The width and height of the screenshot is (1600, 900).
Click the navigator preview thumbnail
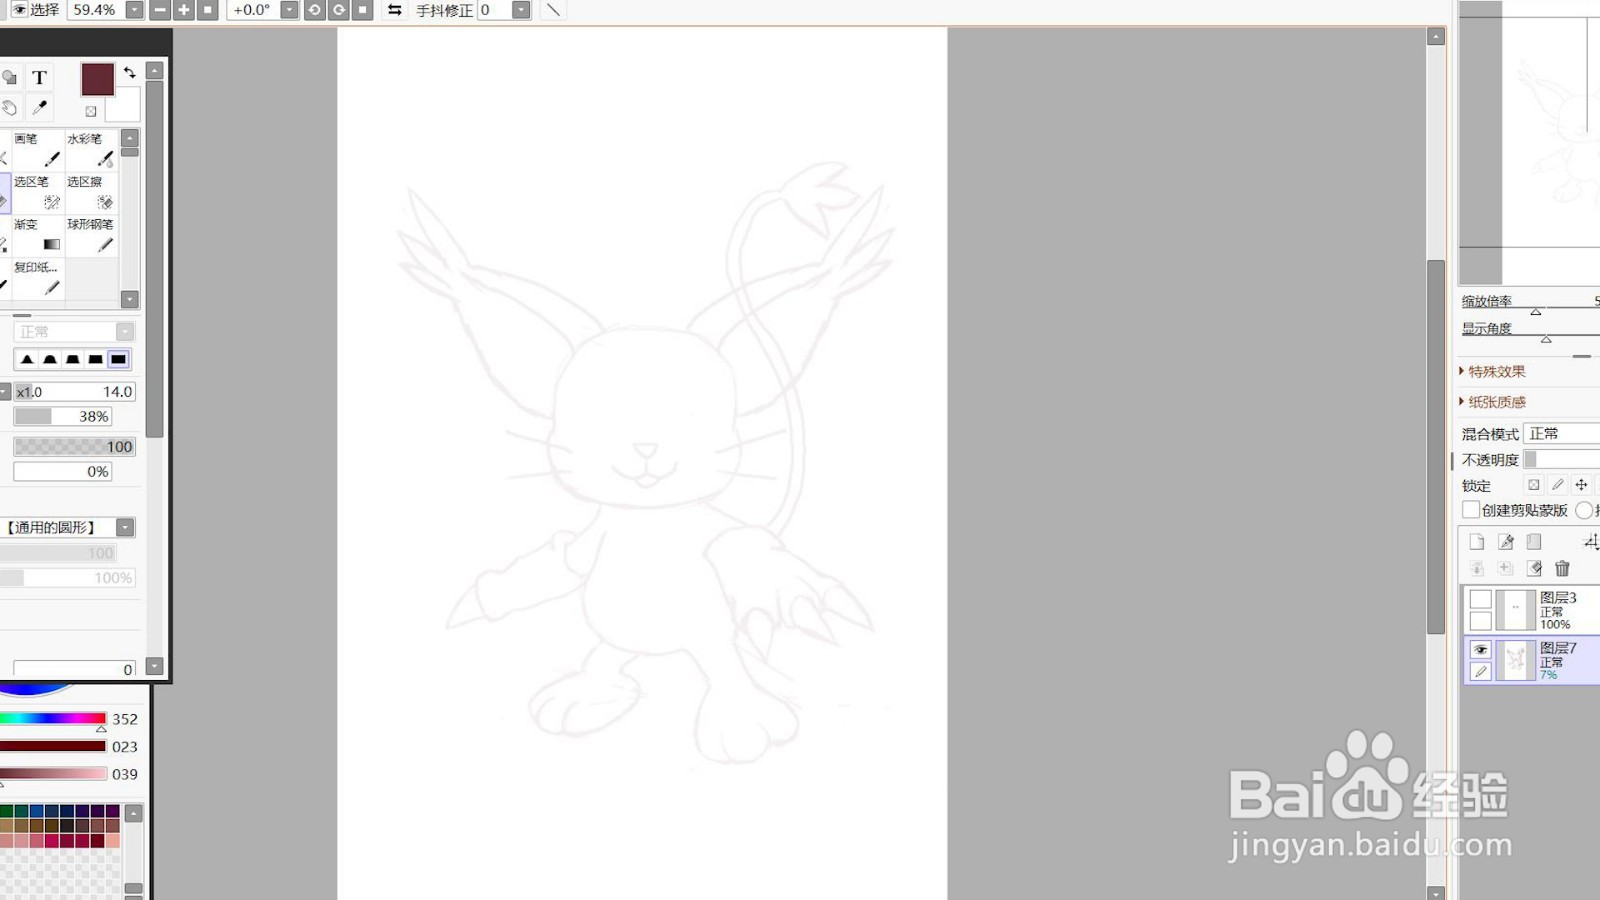[x=1529, y=142]
